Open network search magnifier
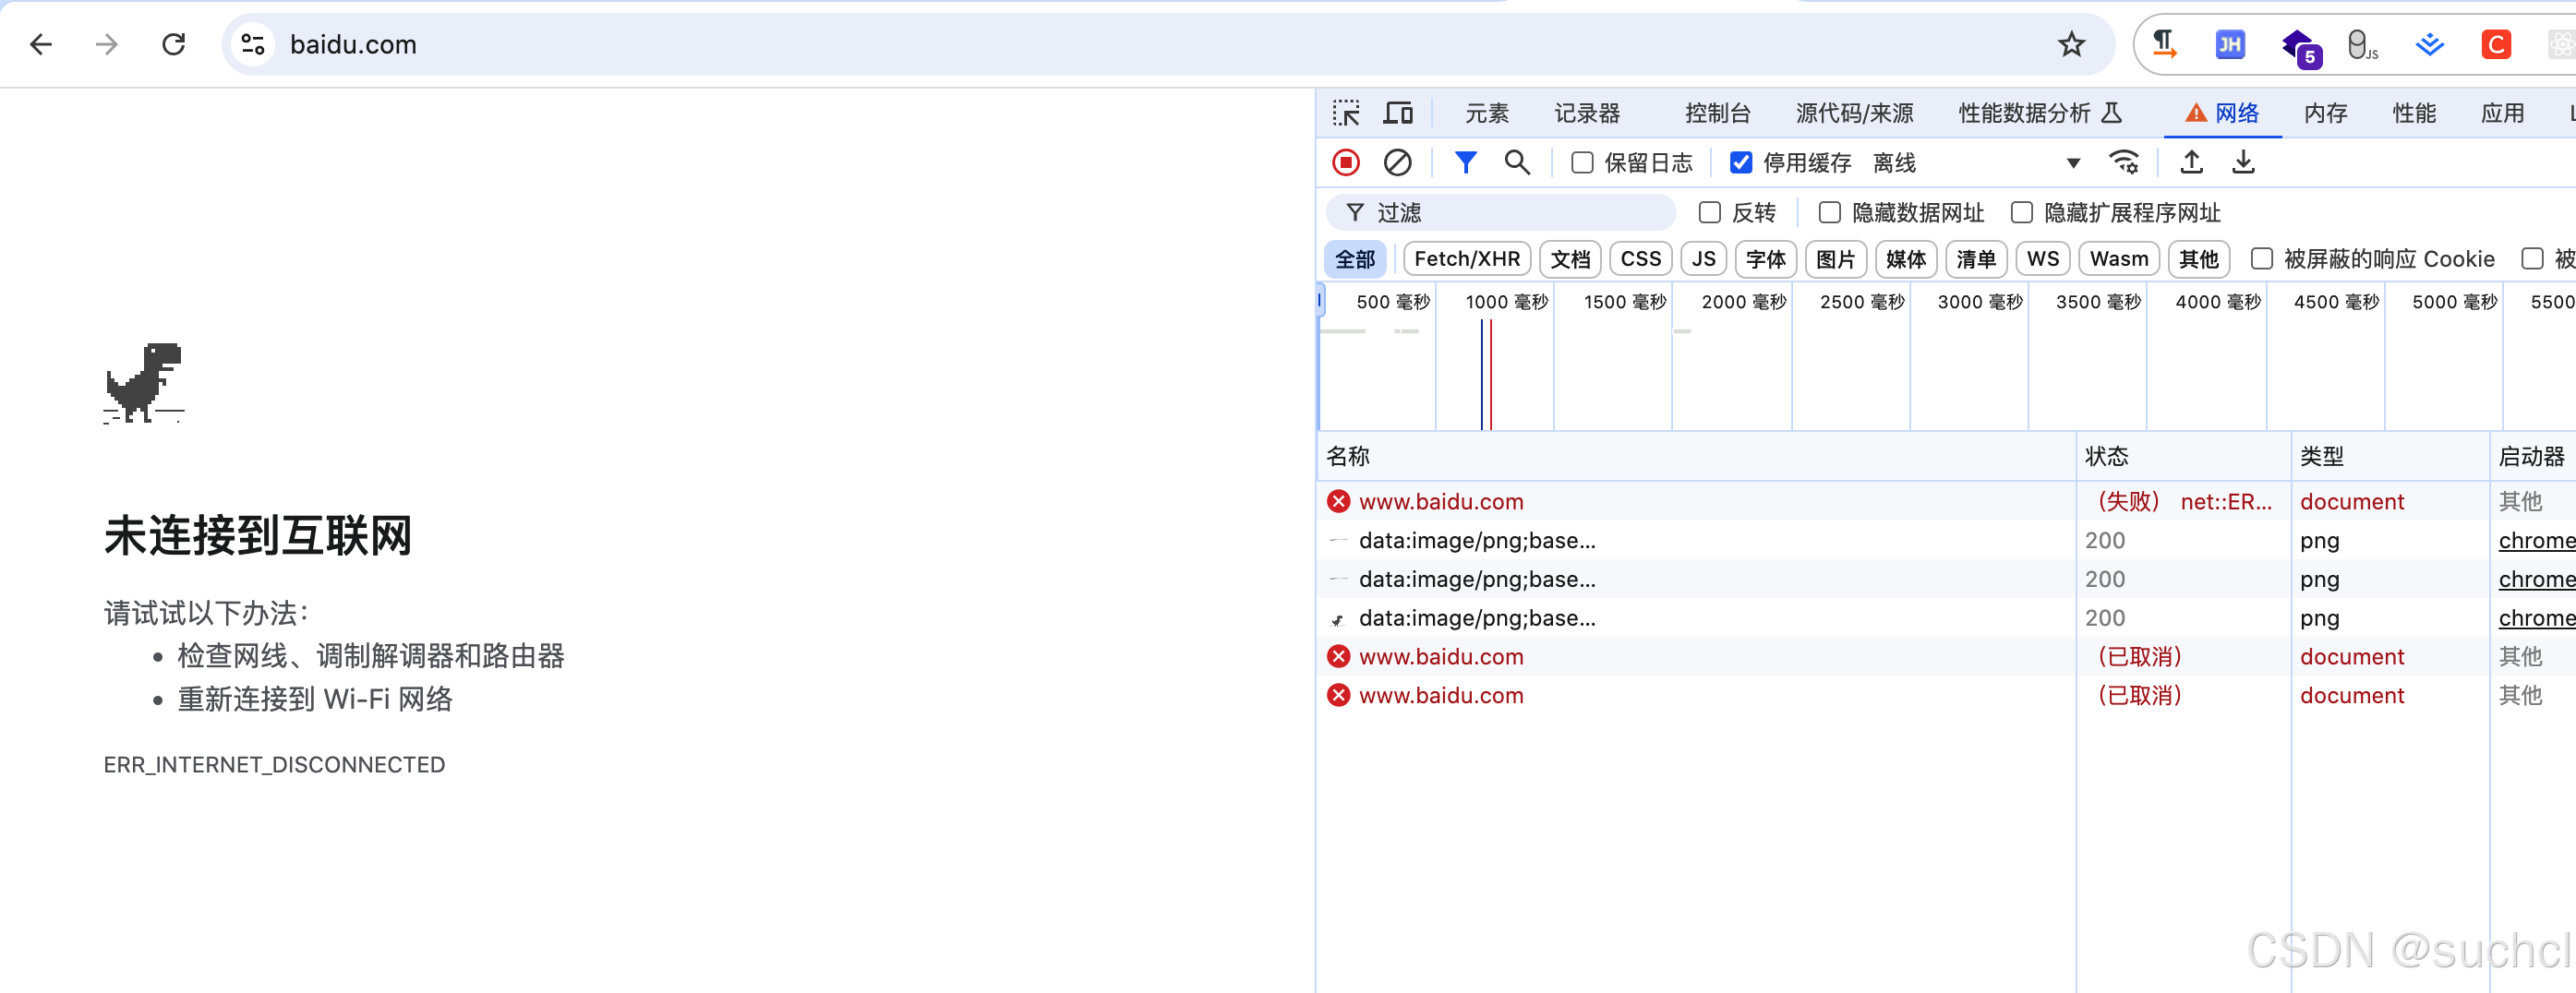The height and width of the screenshot is (993, 2576). [x=1517, y=162]
